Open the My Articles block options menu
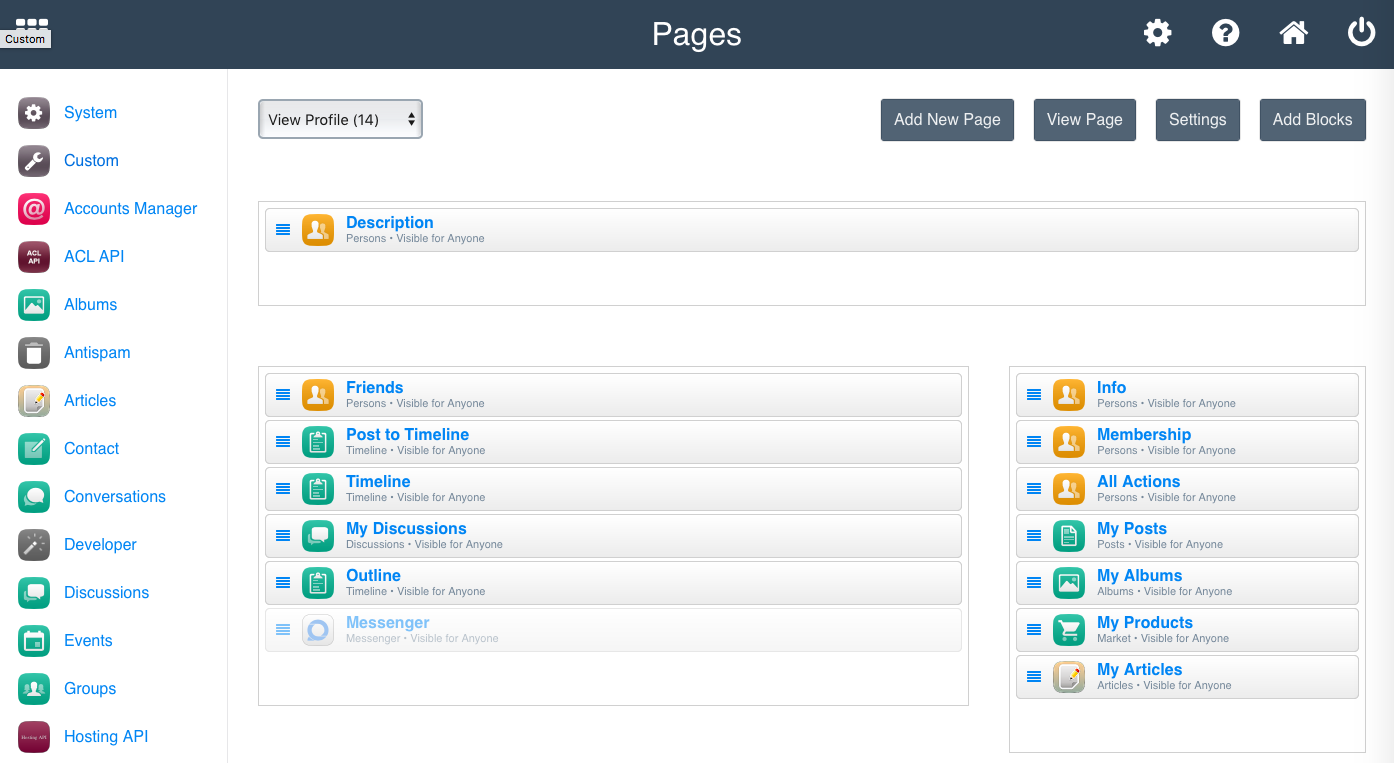This screenshot has width=1394, height=763. 1033,677
